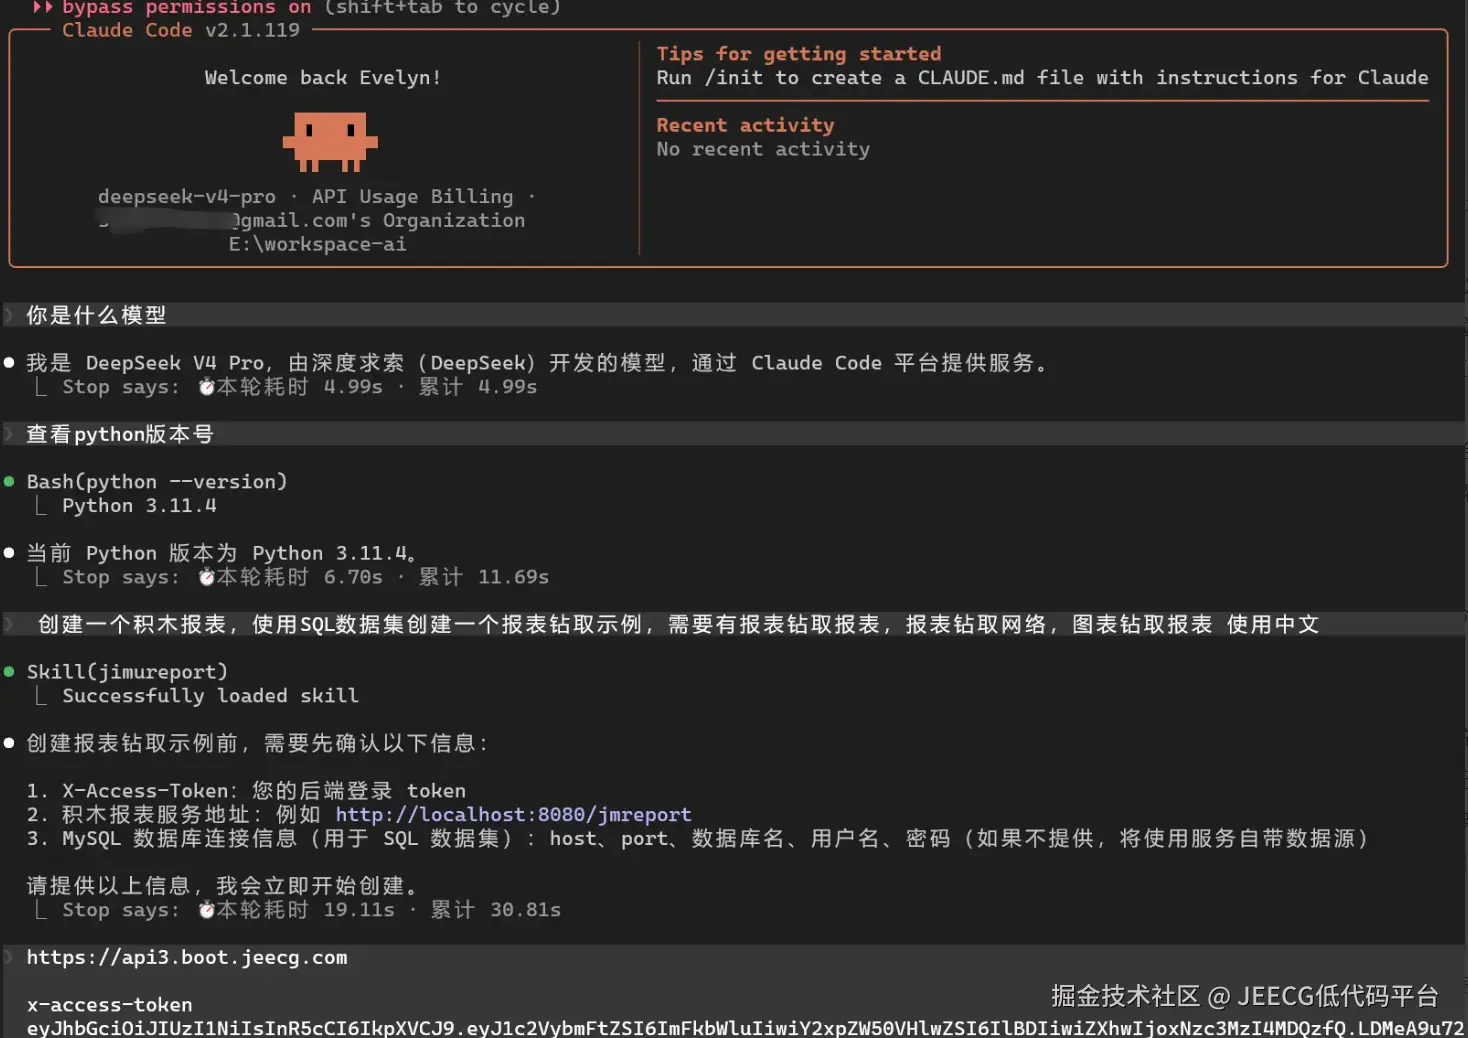The image size is (1468, 1038).
Task: Click 'No recent activity' text
Action: [763, 149]
